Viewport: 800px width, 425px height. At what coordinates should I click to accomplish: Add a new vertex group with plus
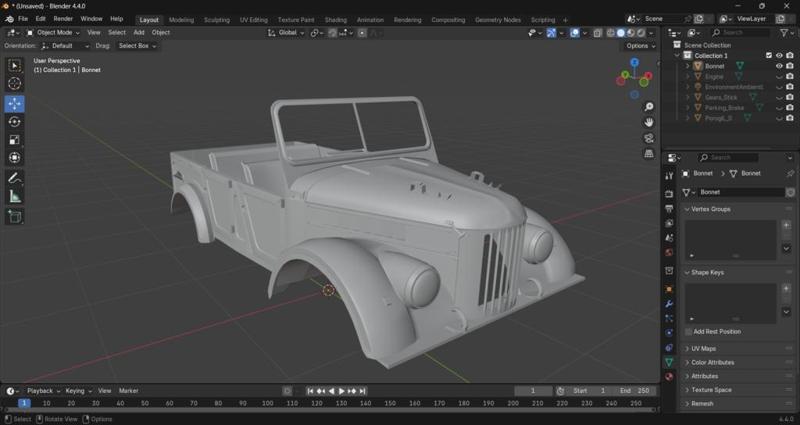786,226
